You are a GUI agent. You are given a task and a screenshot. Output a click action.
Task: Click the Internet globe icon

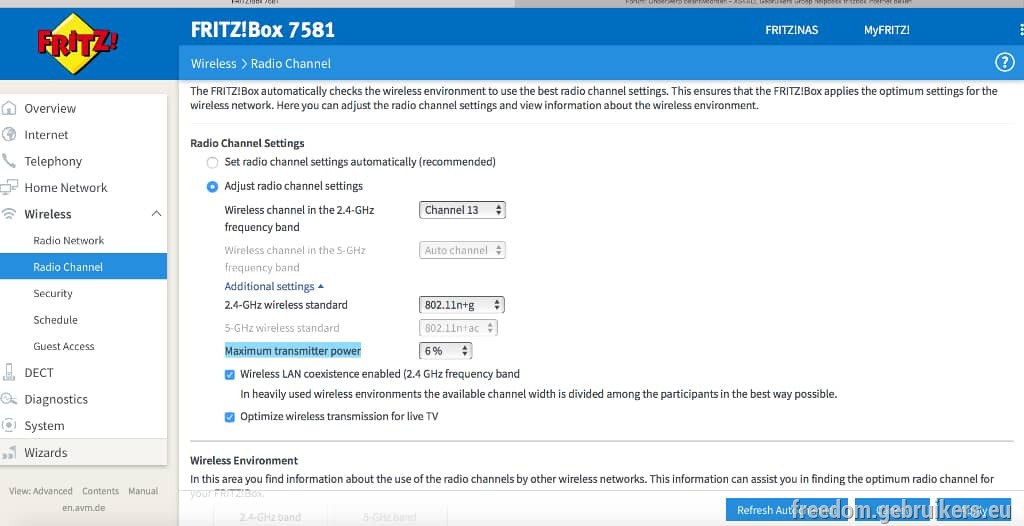click(9, 135)
